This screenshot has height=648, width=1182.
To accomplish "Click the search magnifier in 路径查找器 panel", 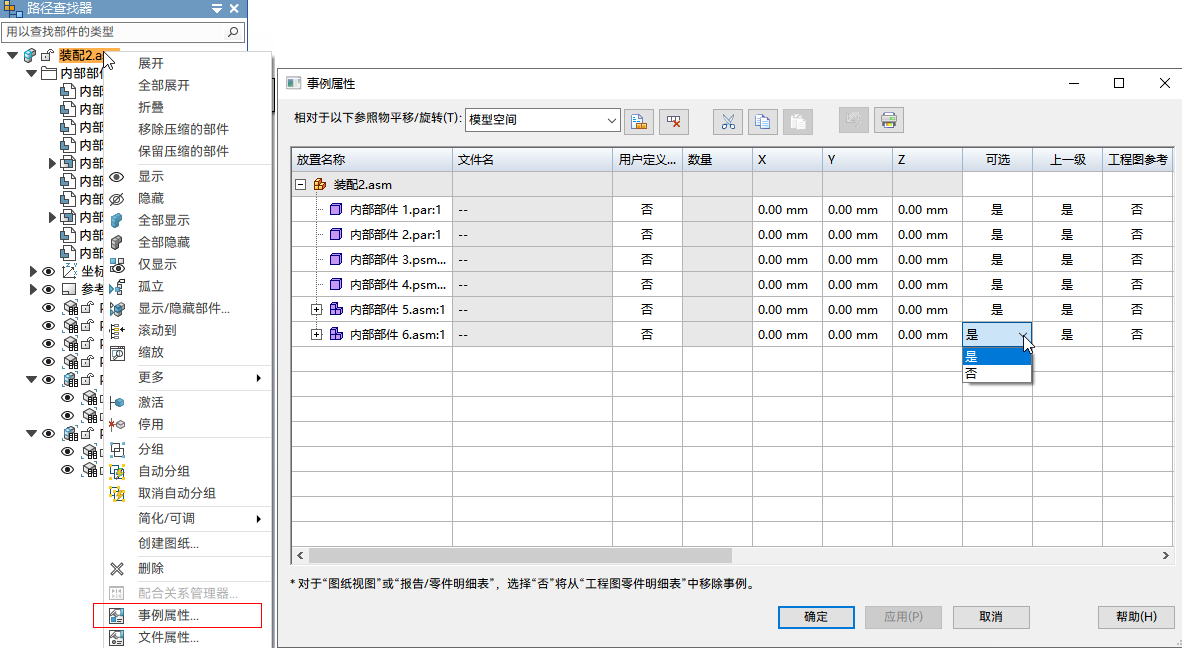I will pos(233,33).
